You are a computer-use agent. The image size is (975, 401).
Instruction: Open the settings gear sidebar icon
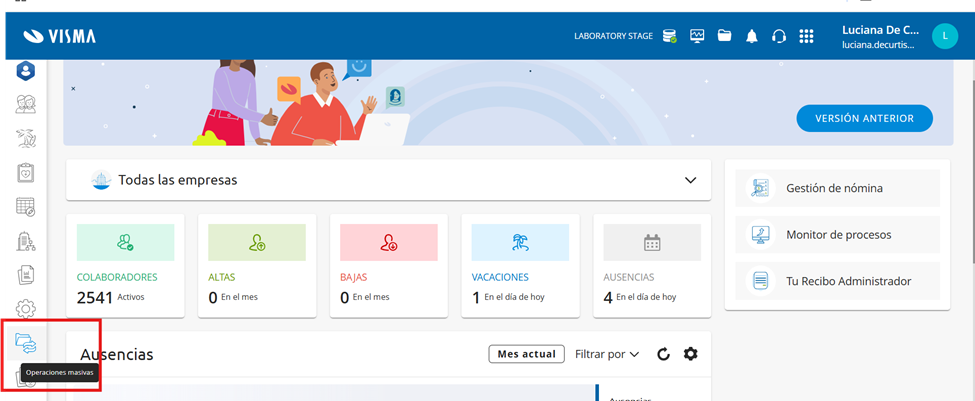coord(25,308)
